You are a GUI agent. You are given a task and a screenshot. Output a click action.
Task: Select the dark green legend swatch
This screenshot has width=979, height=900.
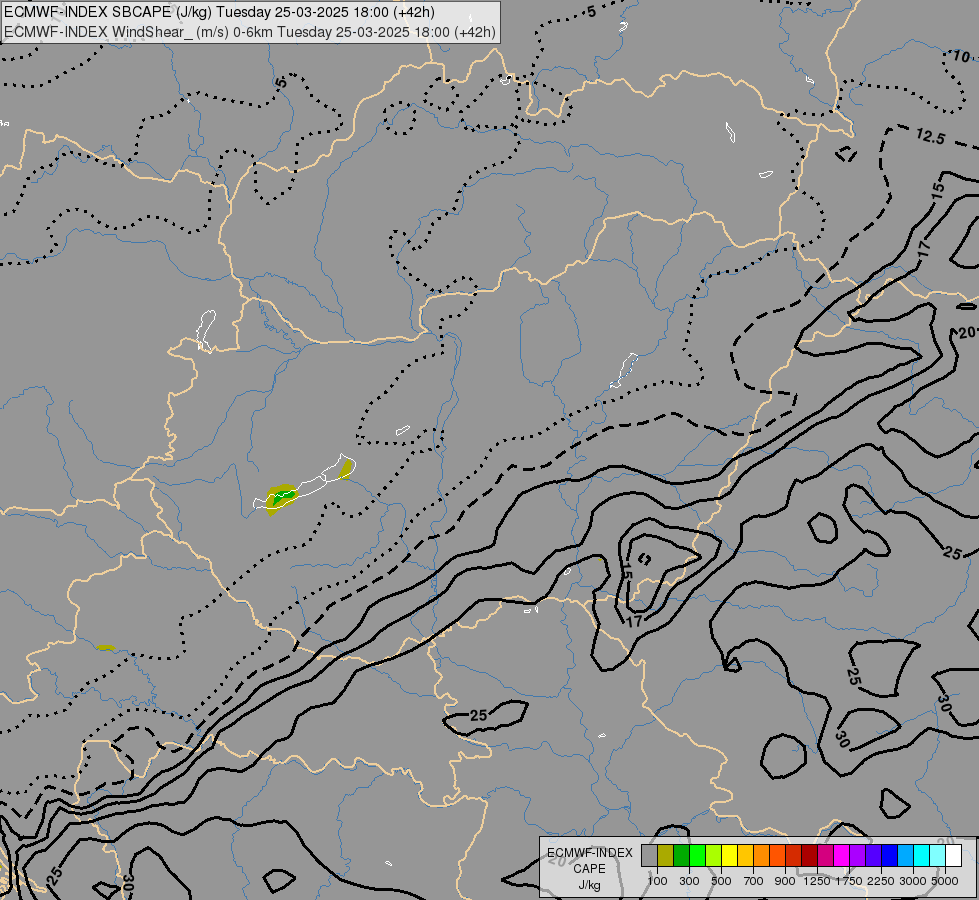tap(681, 856)
